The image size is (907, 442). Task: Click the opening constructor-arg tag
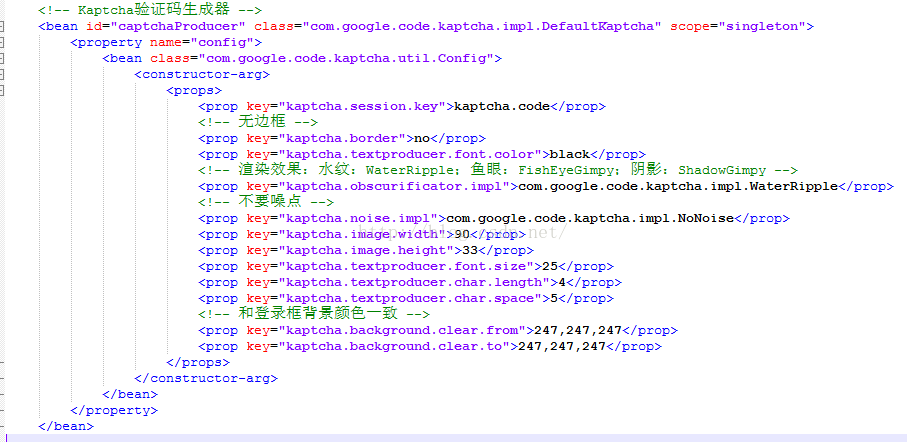click(x=202, y=75)
